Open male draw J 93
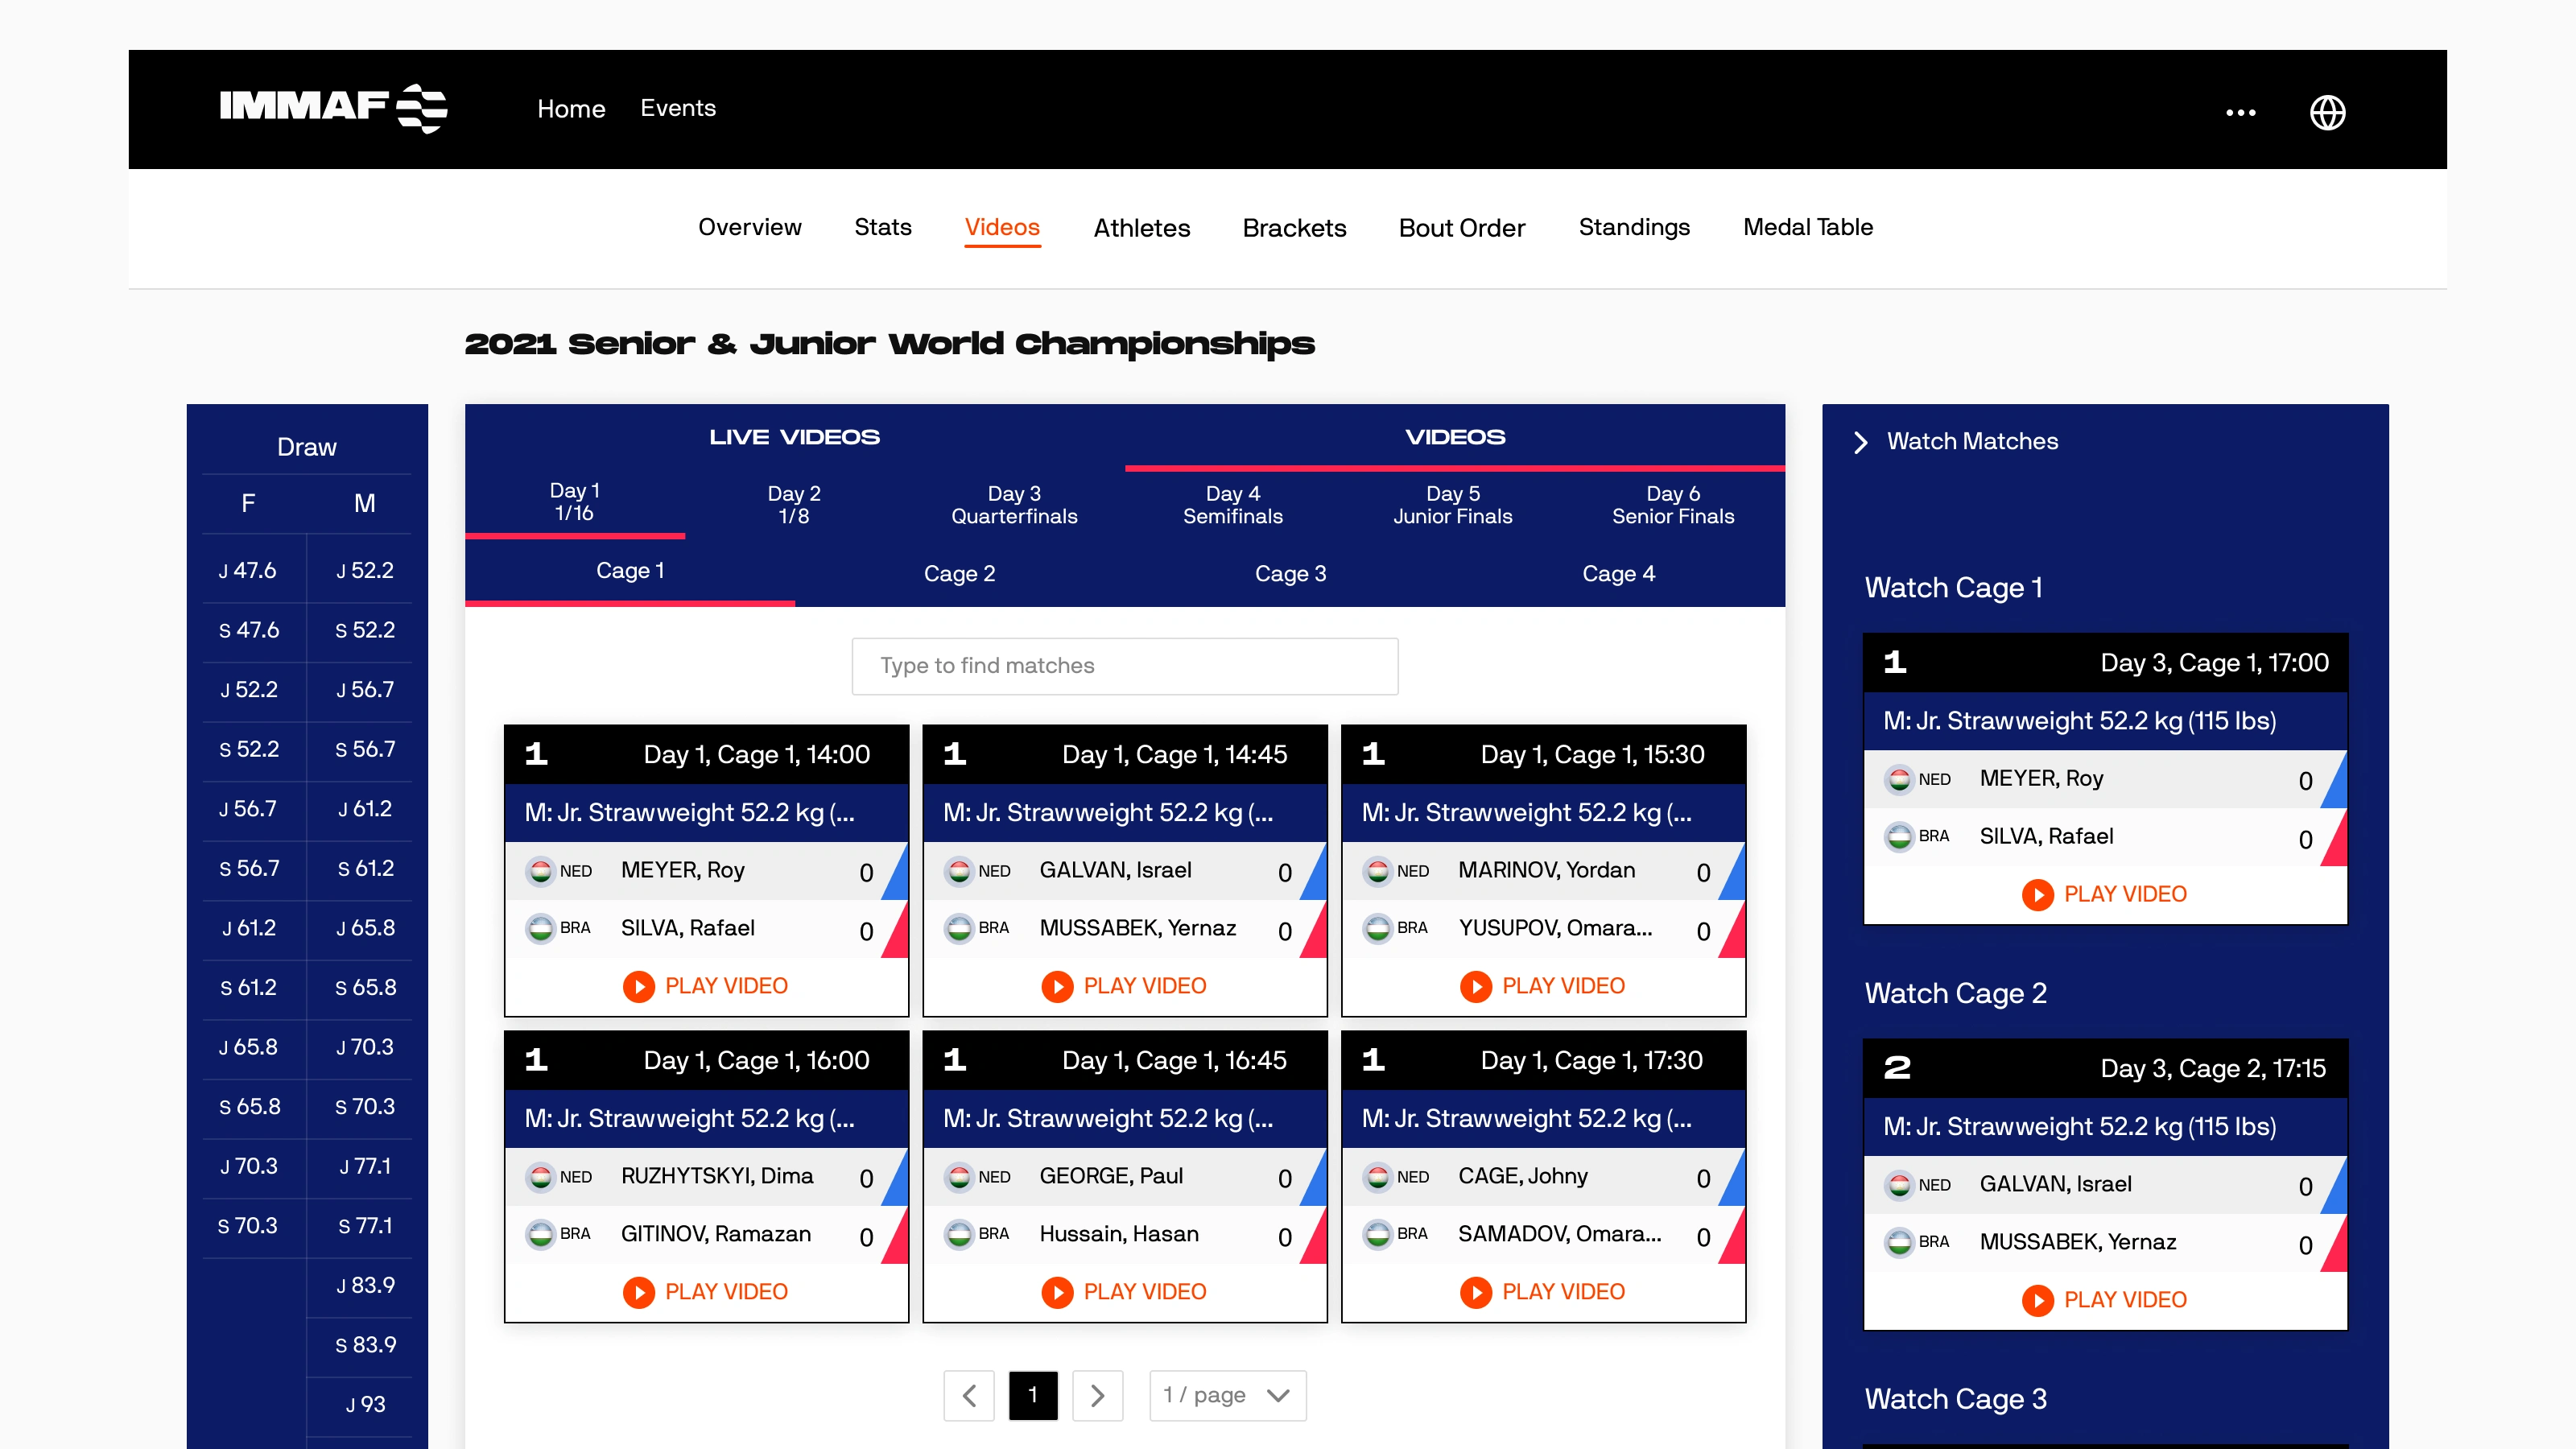The image size is (2576, 1449). tap(365, 1405)
